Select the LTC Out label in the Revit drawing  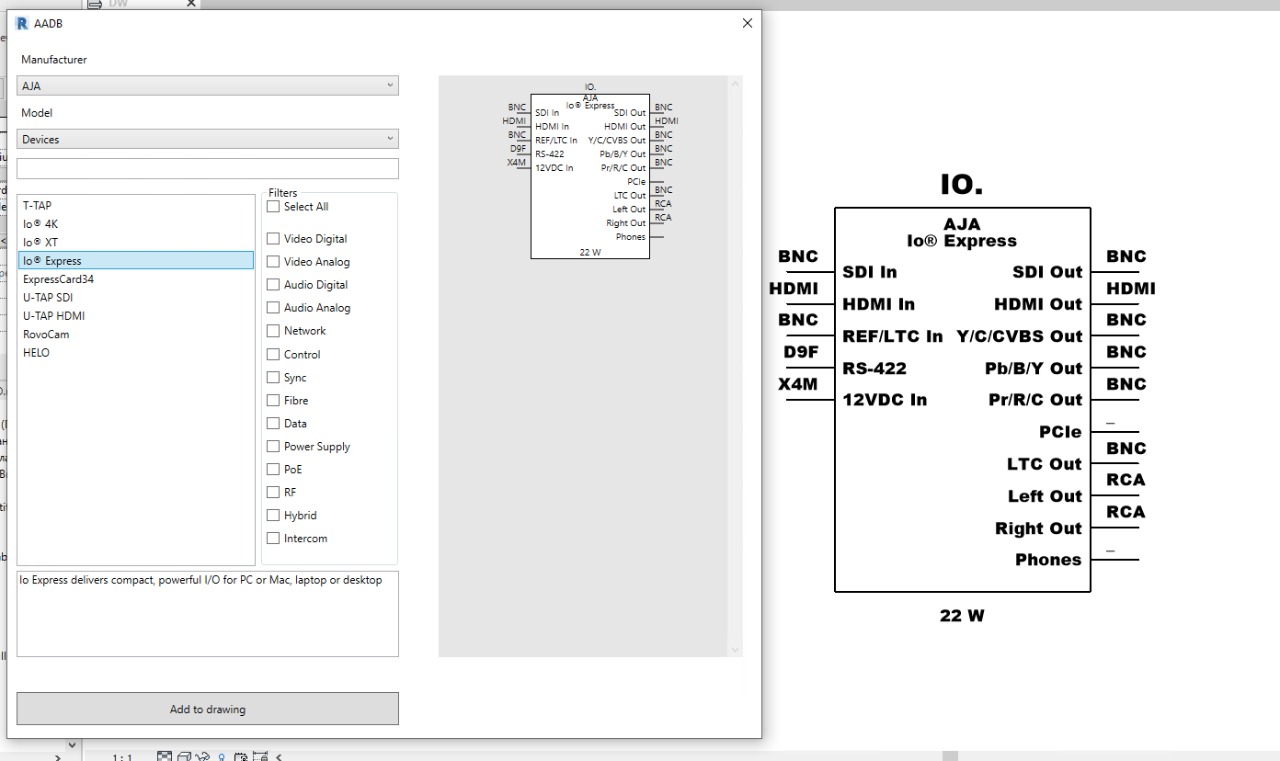click(x=1045, y=464)
